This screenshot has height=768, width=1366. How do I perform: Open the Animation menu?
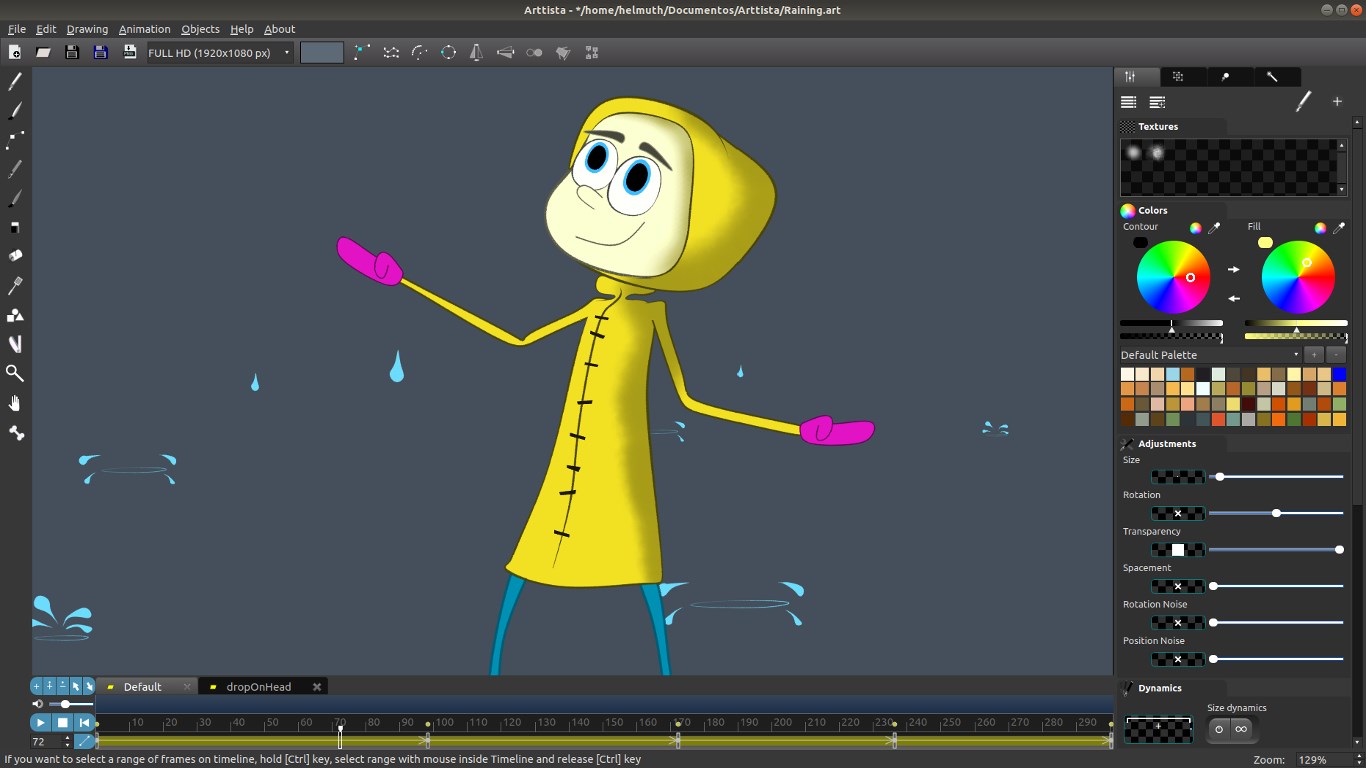145,28
